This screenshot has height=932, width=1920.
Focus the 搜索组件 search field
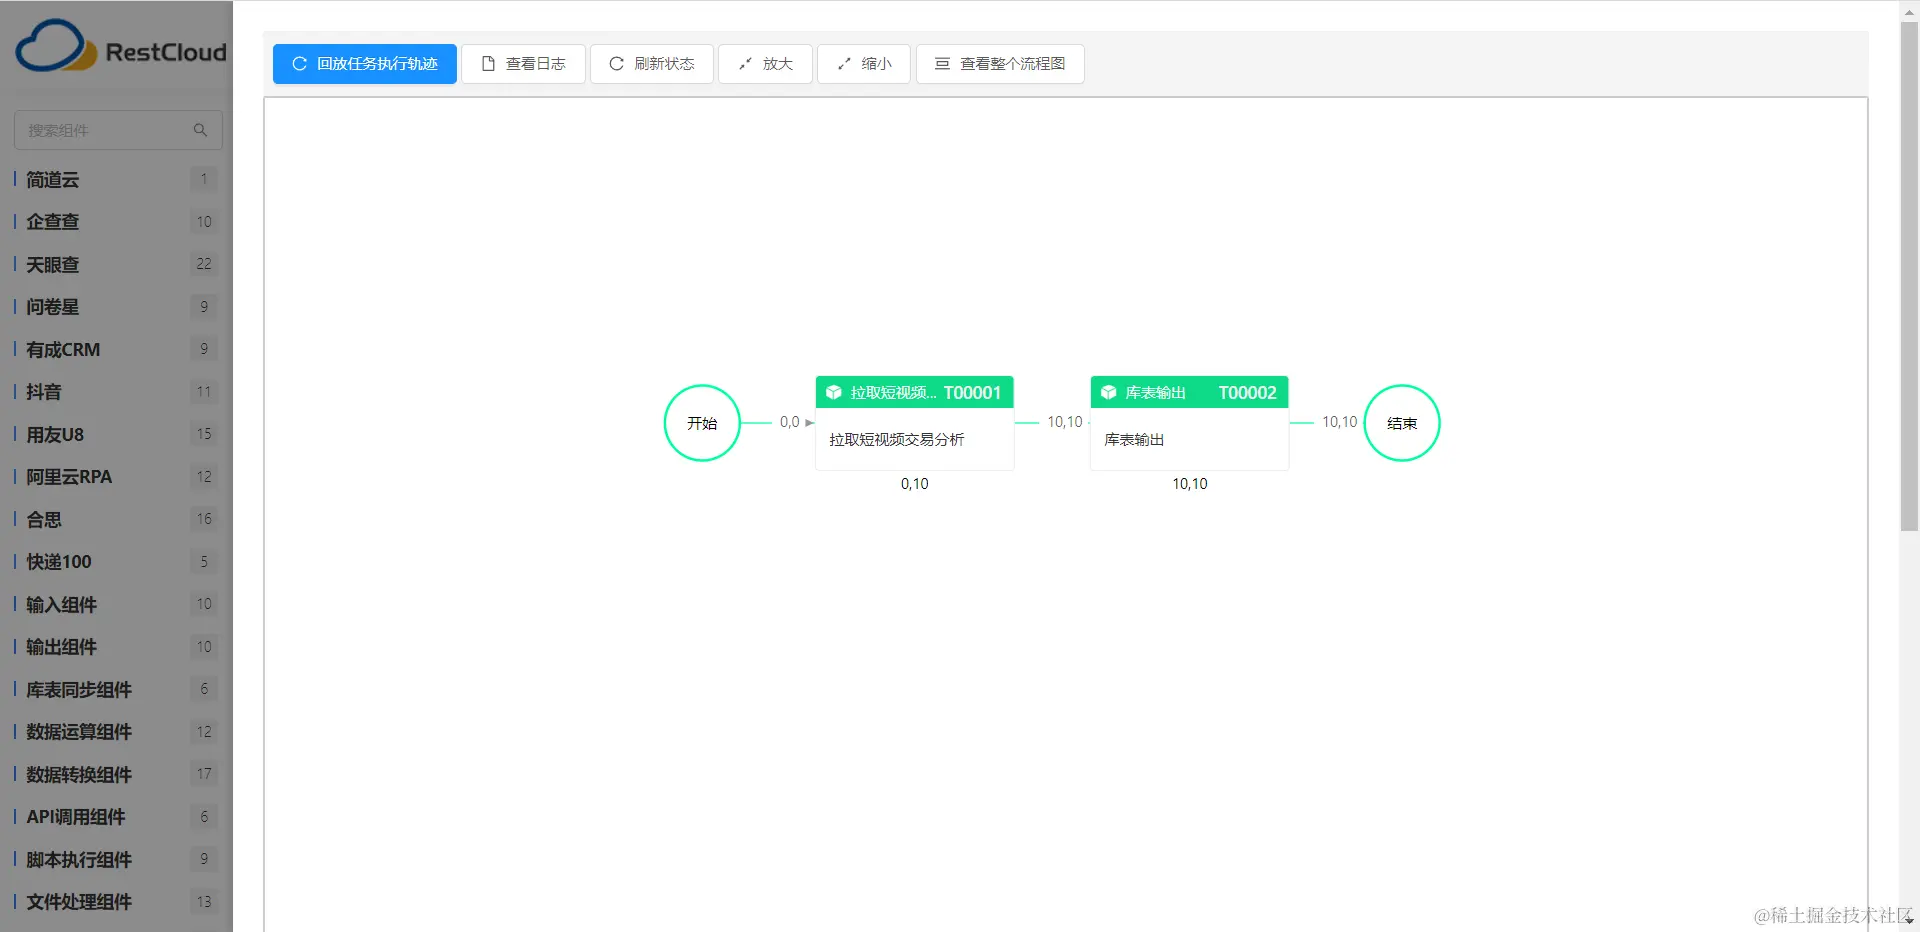[118, 130]
